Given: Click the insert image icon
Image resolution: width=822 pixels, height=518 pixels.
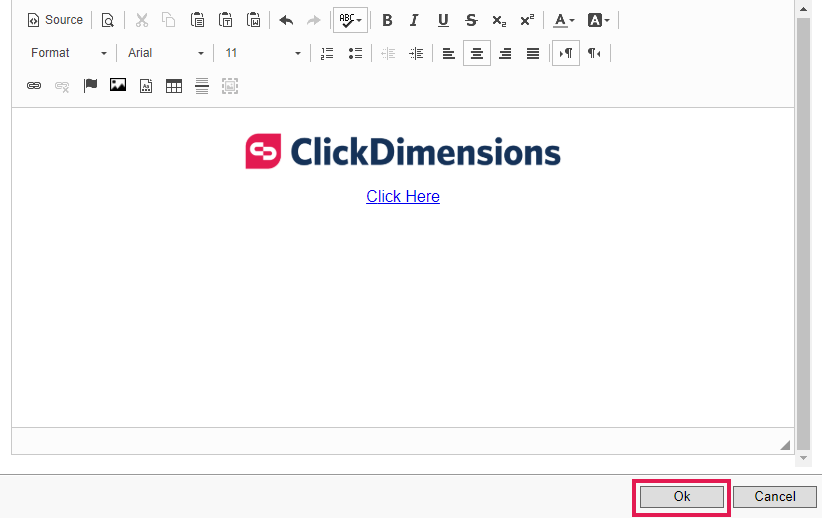Looking at the screenshot, I should pos(118,85).
